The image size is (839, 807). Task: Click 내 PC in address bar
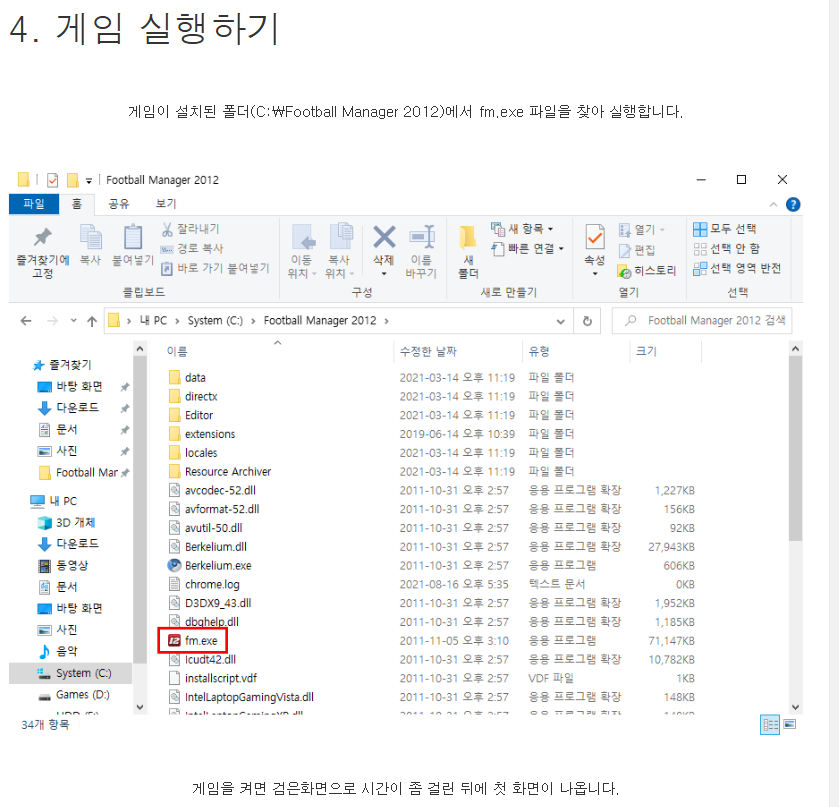(153, 321)
